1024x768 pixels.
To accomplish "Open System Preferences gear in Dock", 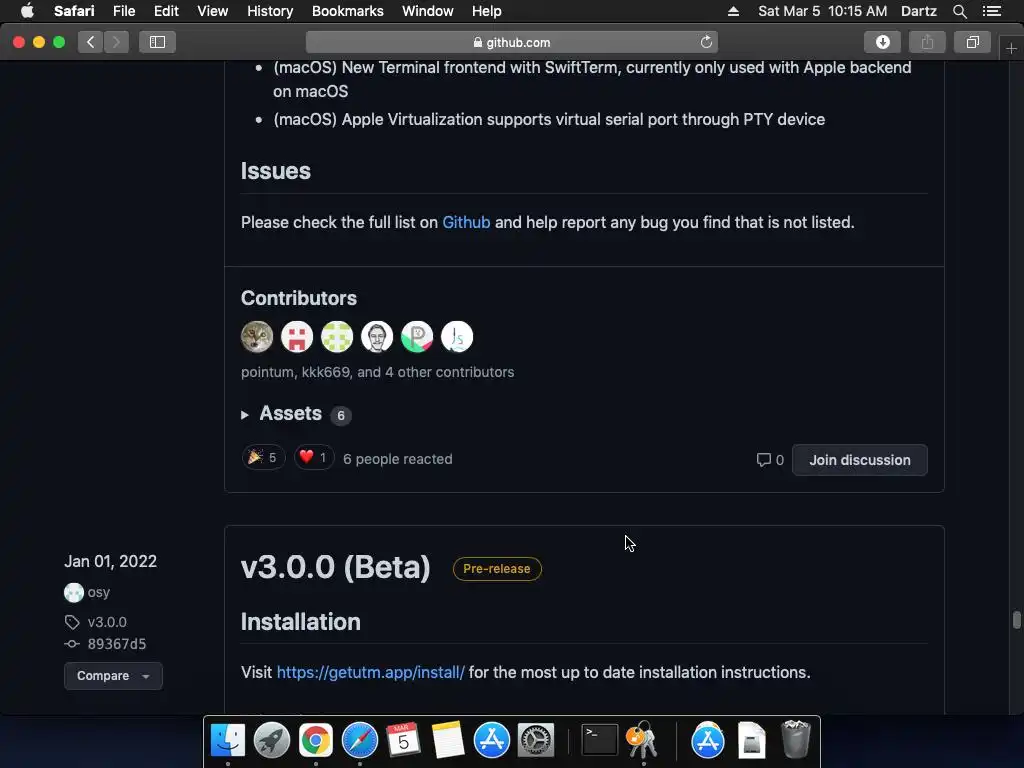I will (536, 740).
